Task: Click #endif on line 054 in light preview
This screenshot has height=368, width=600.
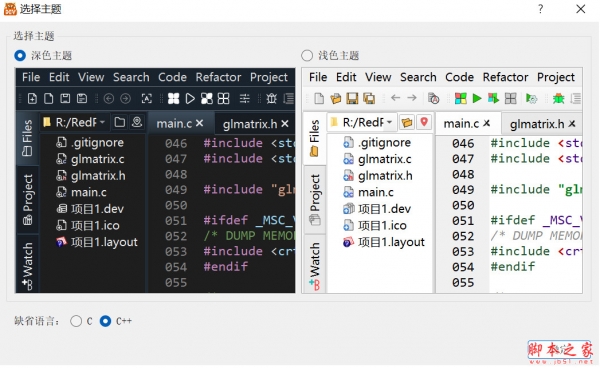Action: click(513, 266)
